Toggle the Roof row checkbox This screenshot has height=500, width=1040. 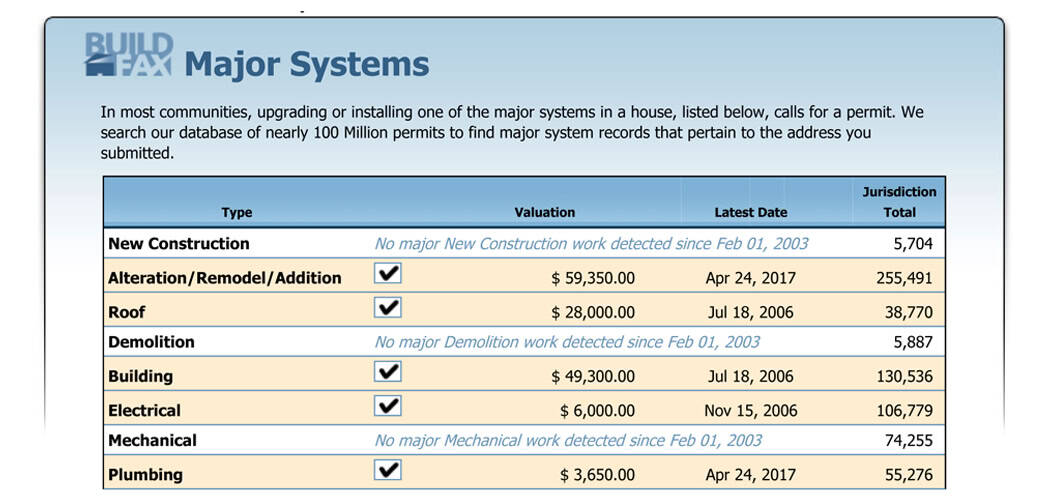pyautogui.click(x=388, y=308)
